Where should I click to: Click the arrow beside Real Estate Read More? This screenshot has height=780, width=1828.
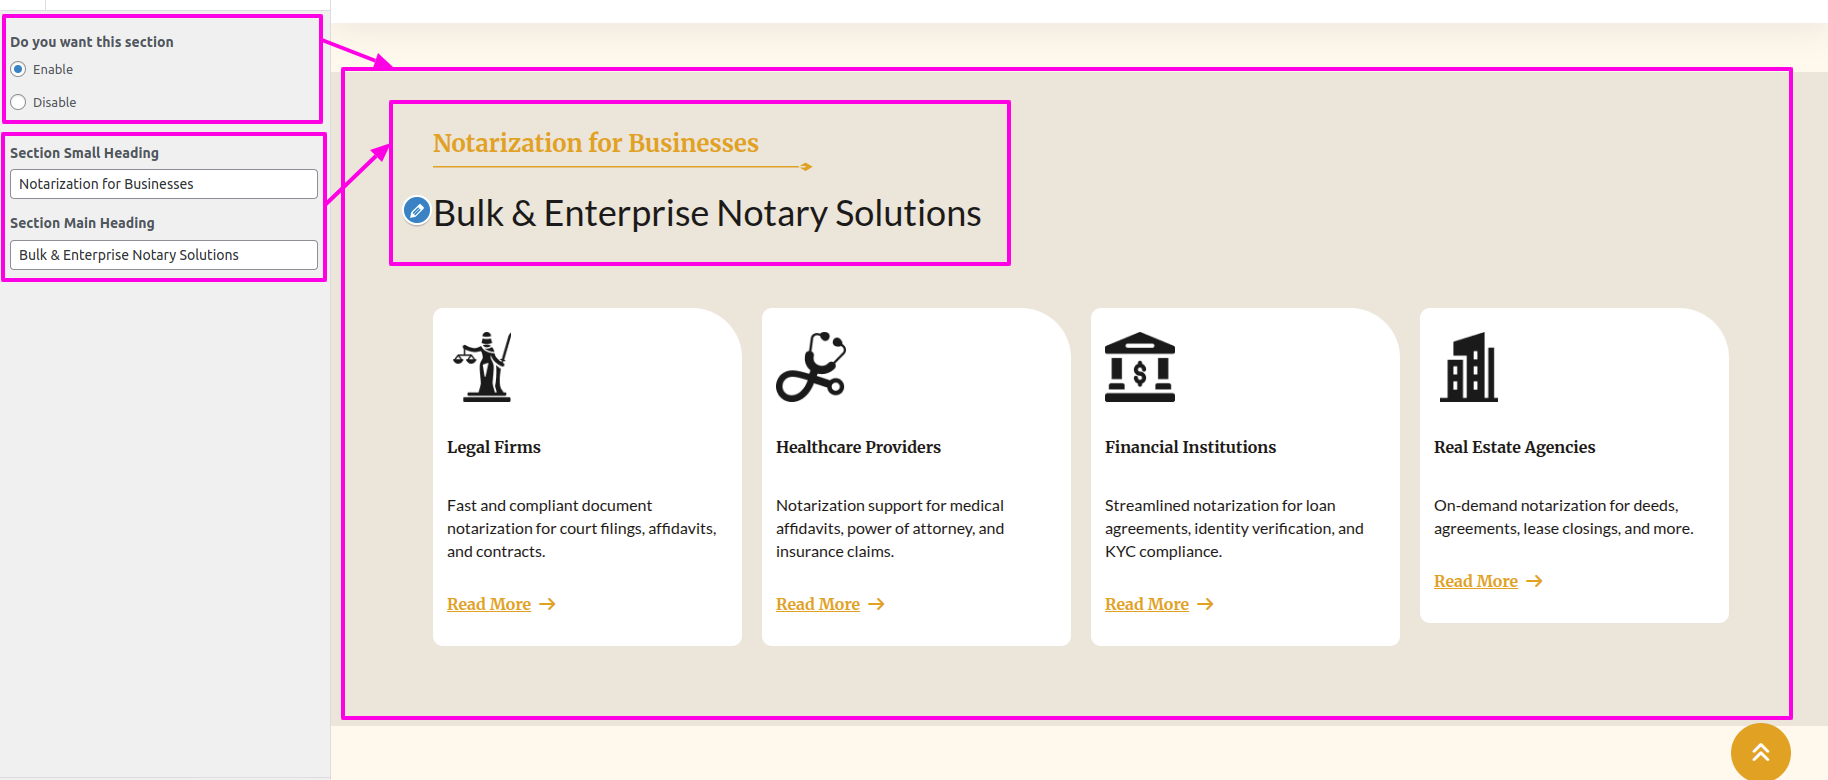1534,581
